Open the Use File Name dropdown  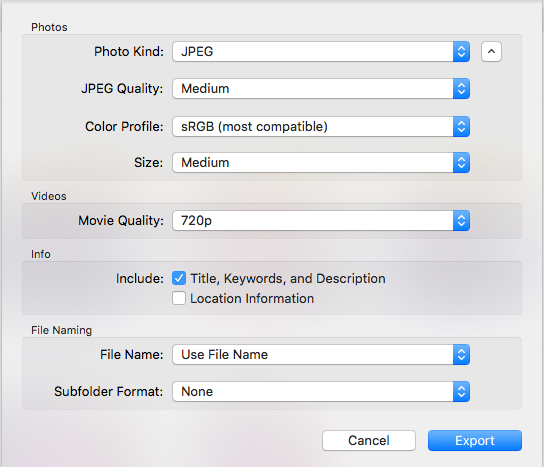321,355
